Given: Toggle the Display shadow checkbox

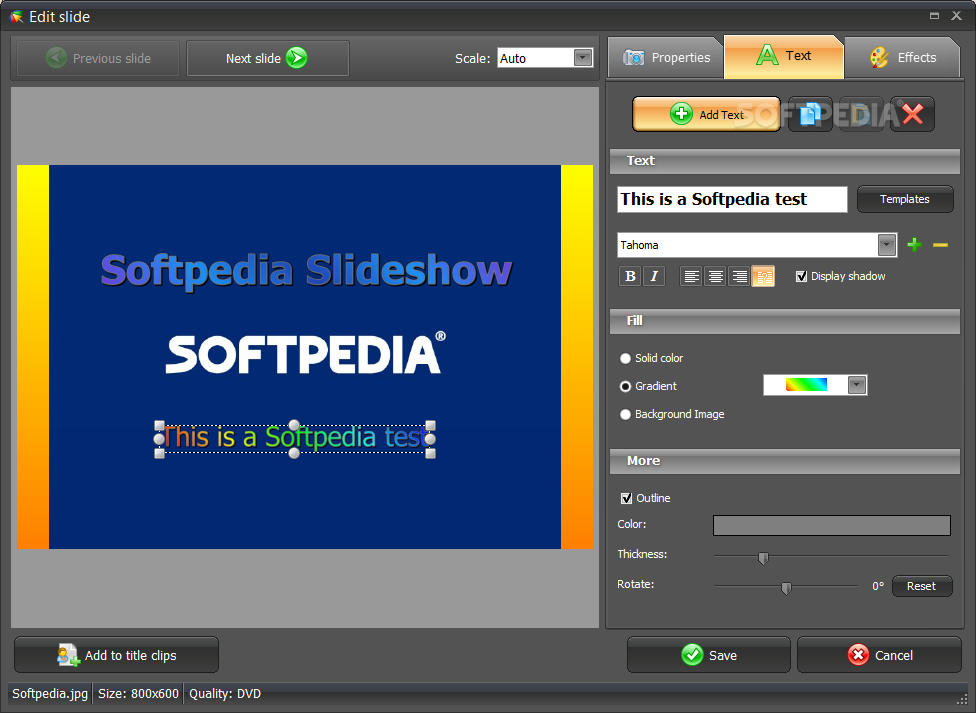Looking at the screenshot, I should [x=801, y=276].
